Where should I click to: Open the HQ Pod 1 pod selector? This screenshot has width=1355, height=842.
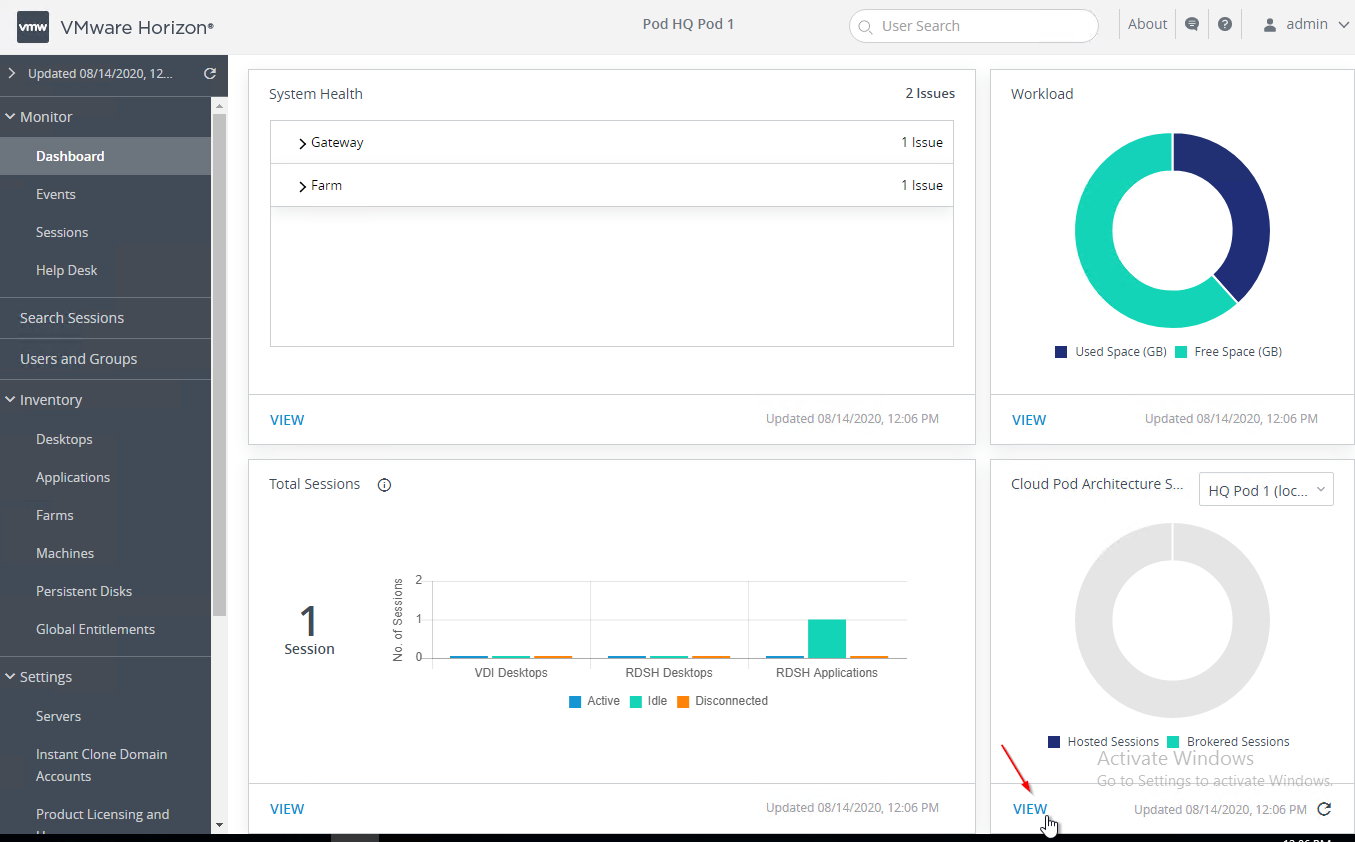click(1266, 490)
